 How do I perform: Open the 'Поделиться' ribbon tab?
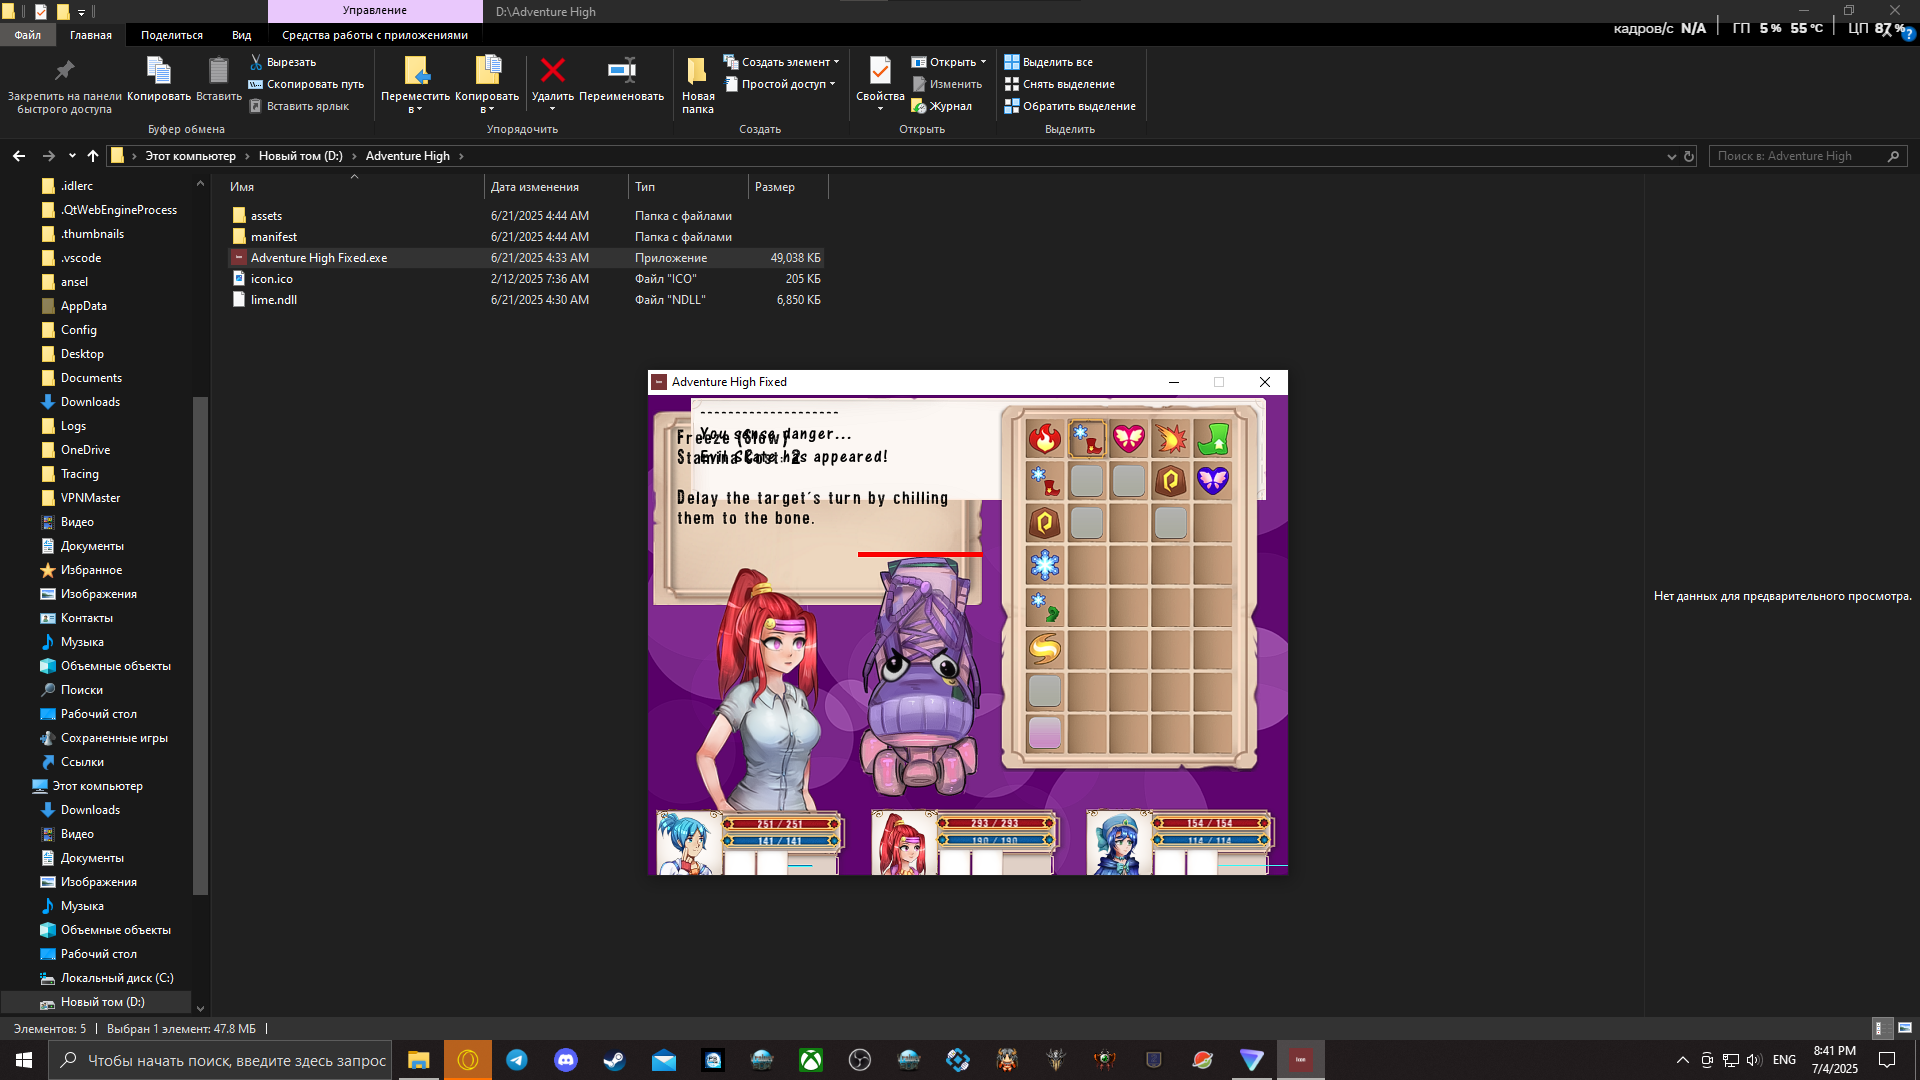[x=171, y=35]
